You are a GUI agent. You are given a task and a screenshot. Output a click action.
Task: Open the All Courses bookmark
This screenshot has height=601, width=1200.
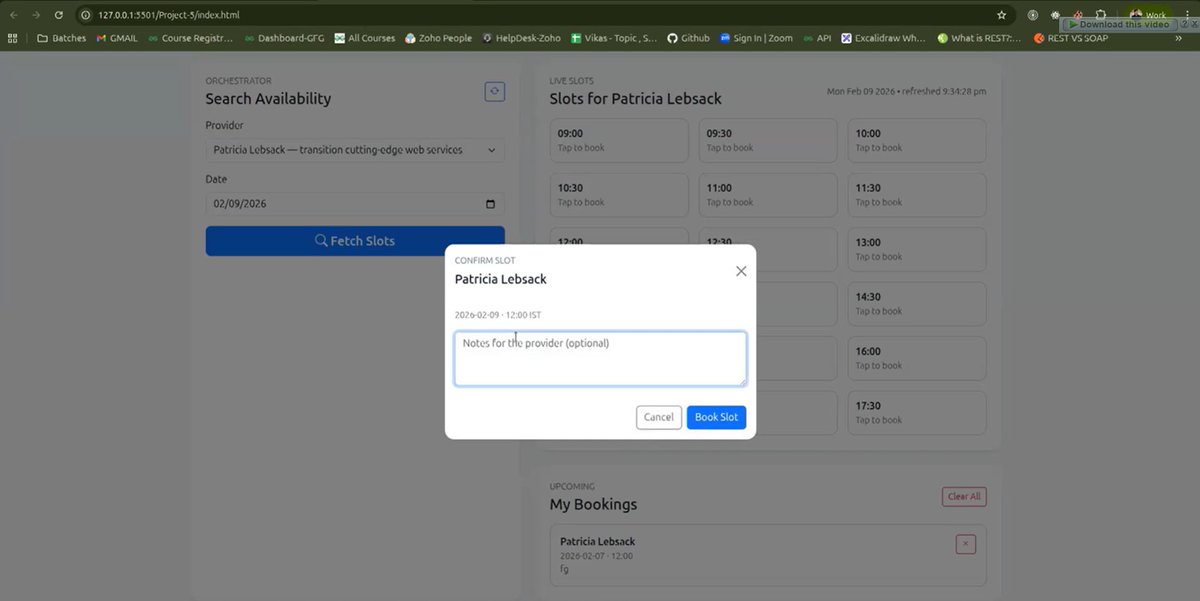pos(365,38)
